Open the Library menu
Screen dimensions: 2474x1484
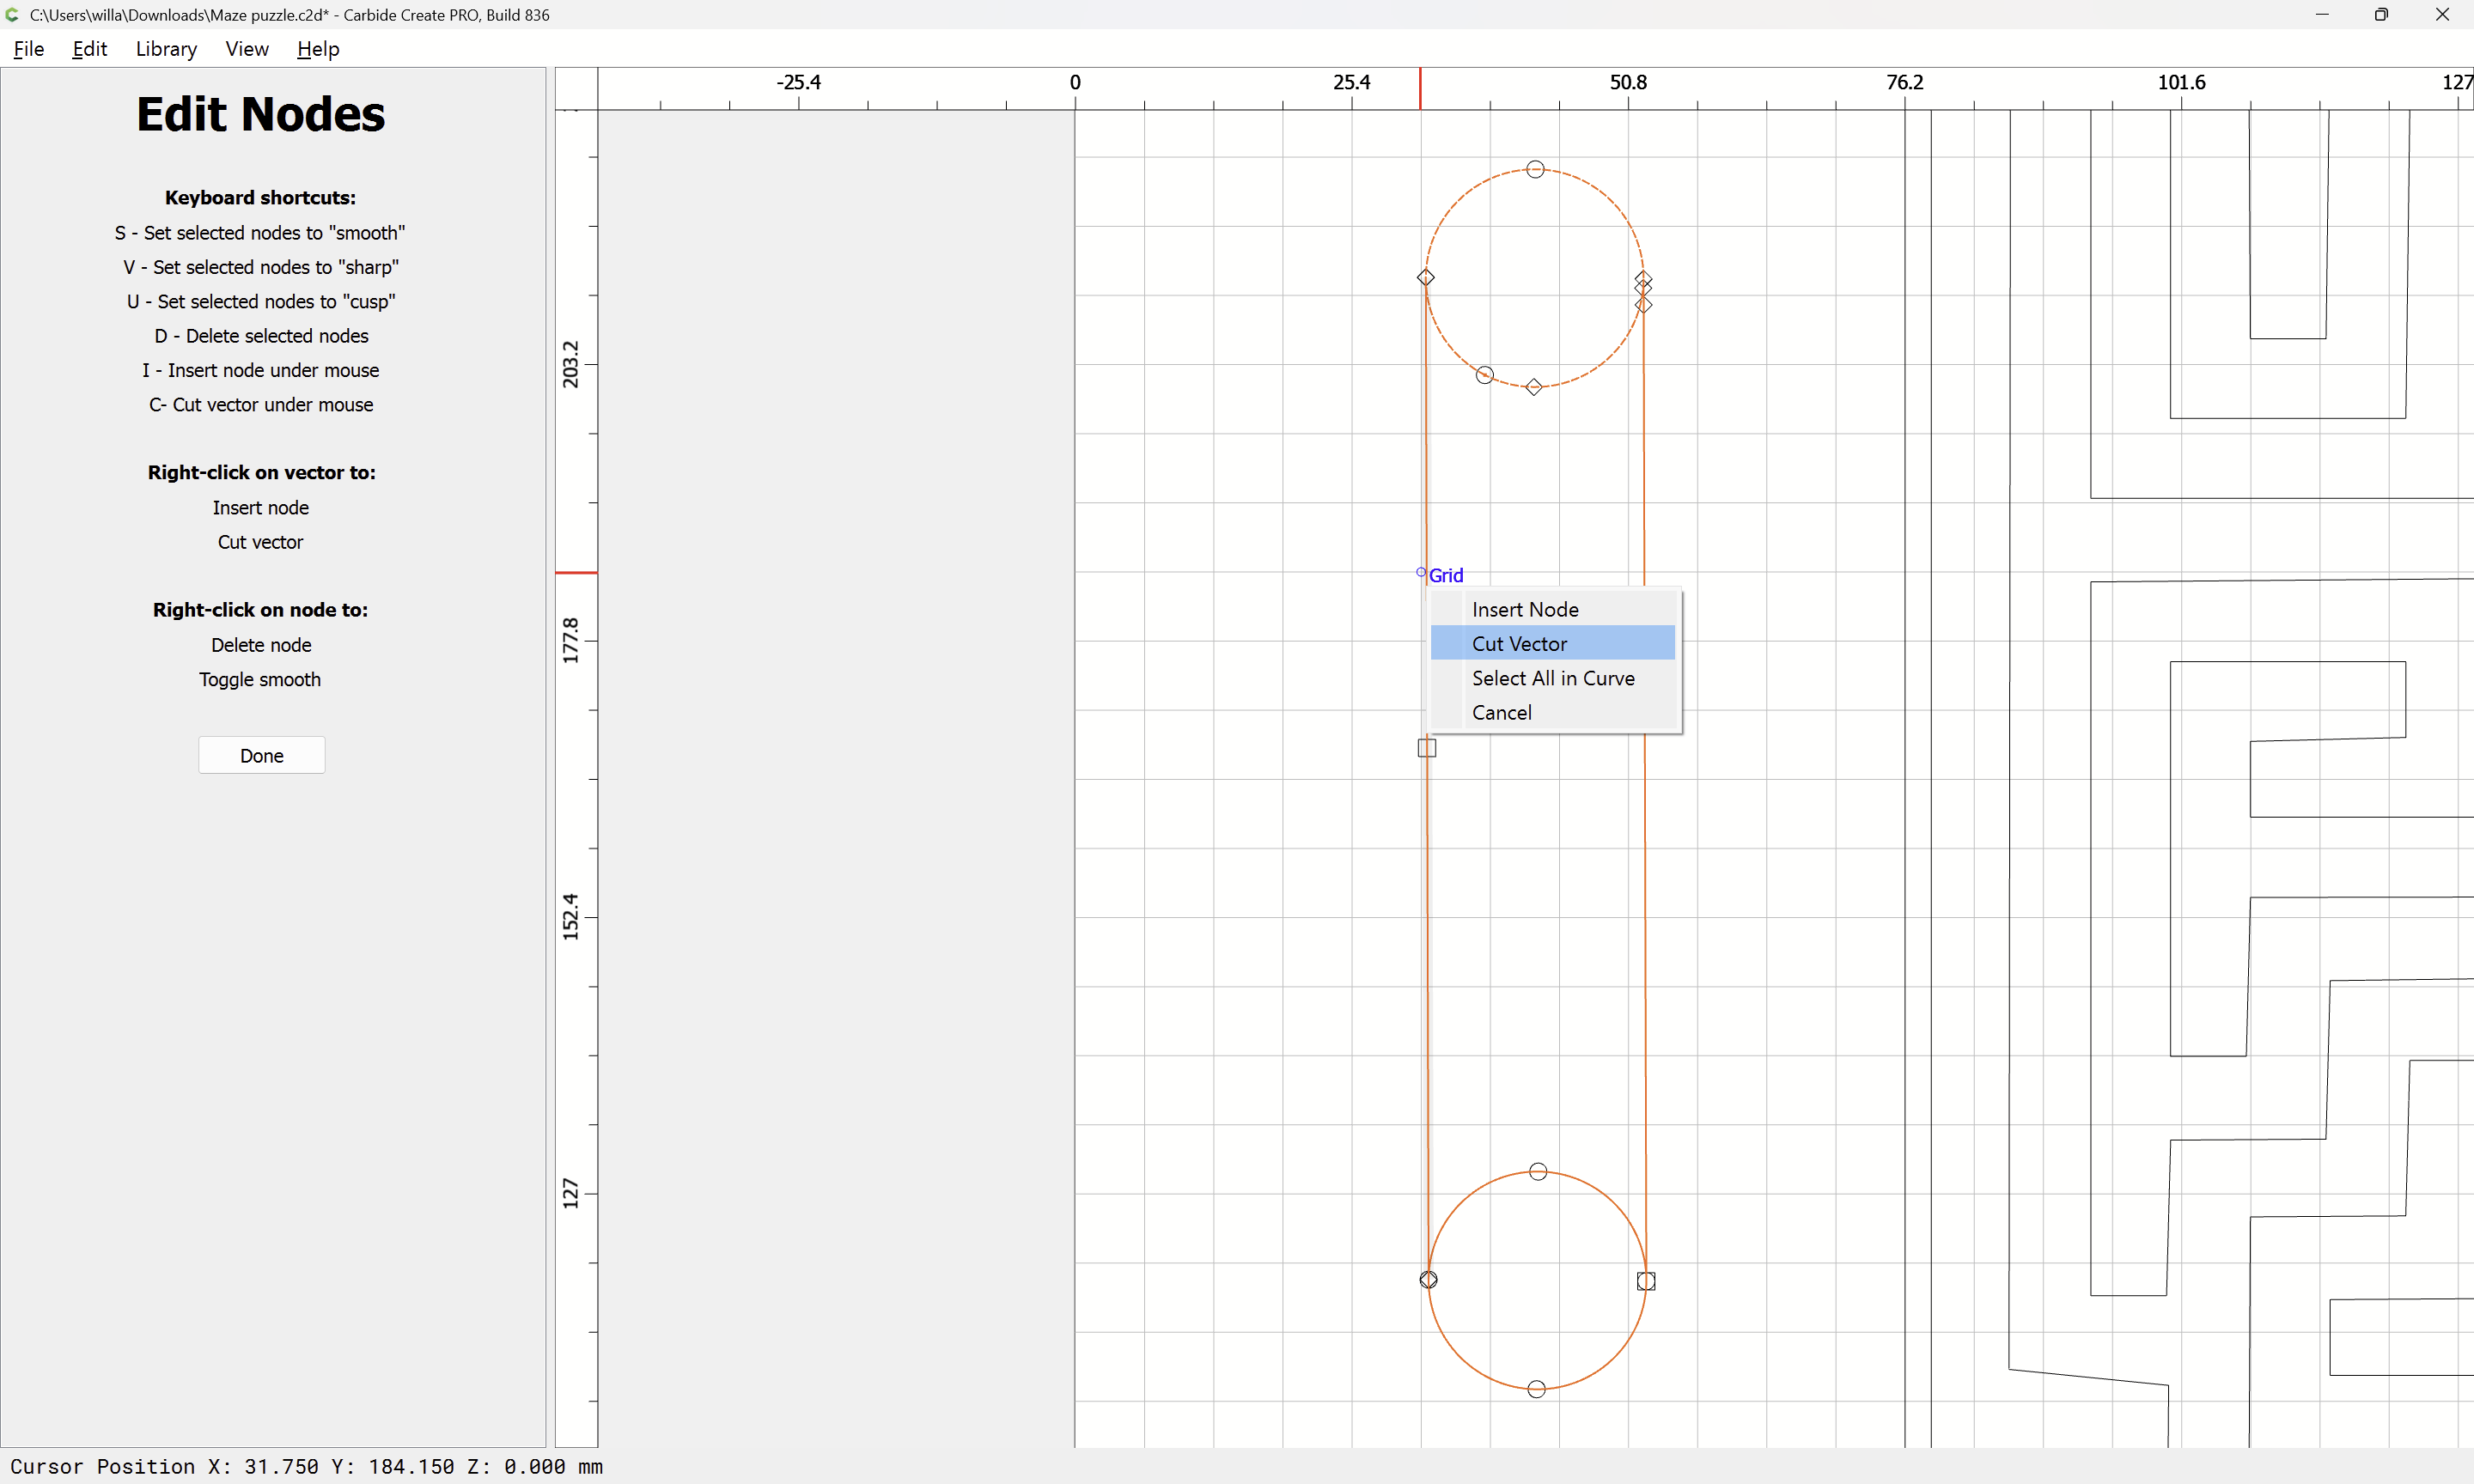tap(166, 49)
